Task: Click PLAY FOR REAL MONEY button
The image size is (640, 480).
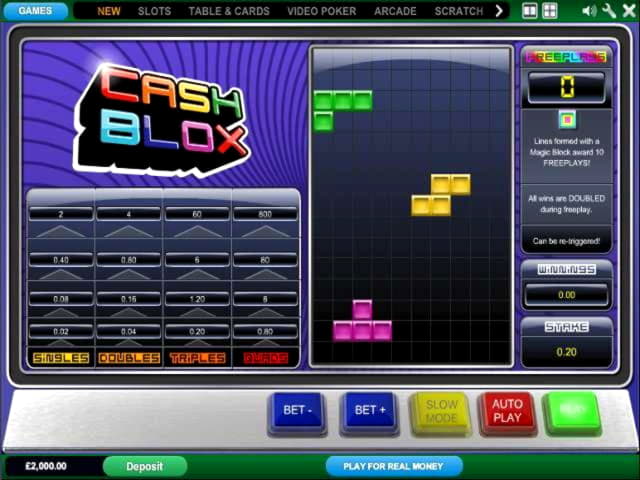Action: 393,466
